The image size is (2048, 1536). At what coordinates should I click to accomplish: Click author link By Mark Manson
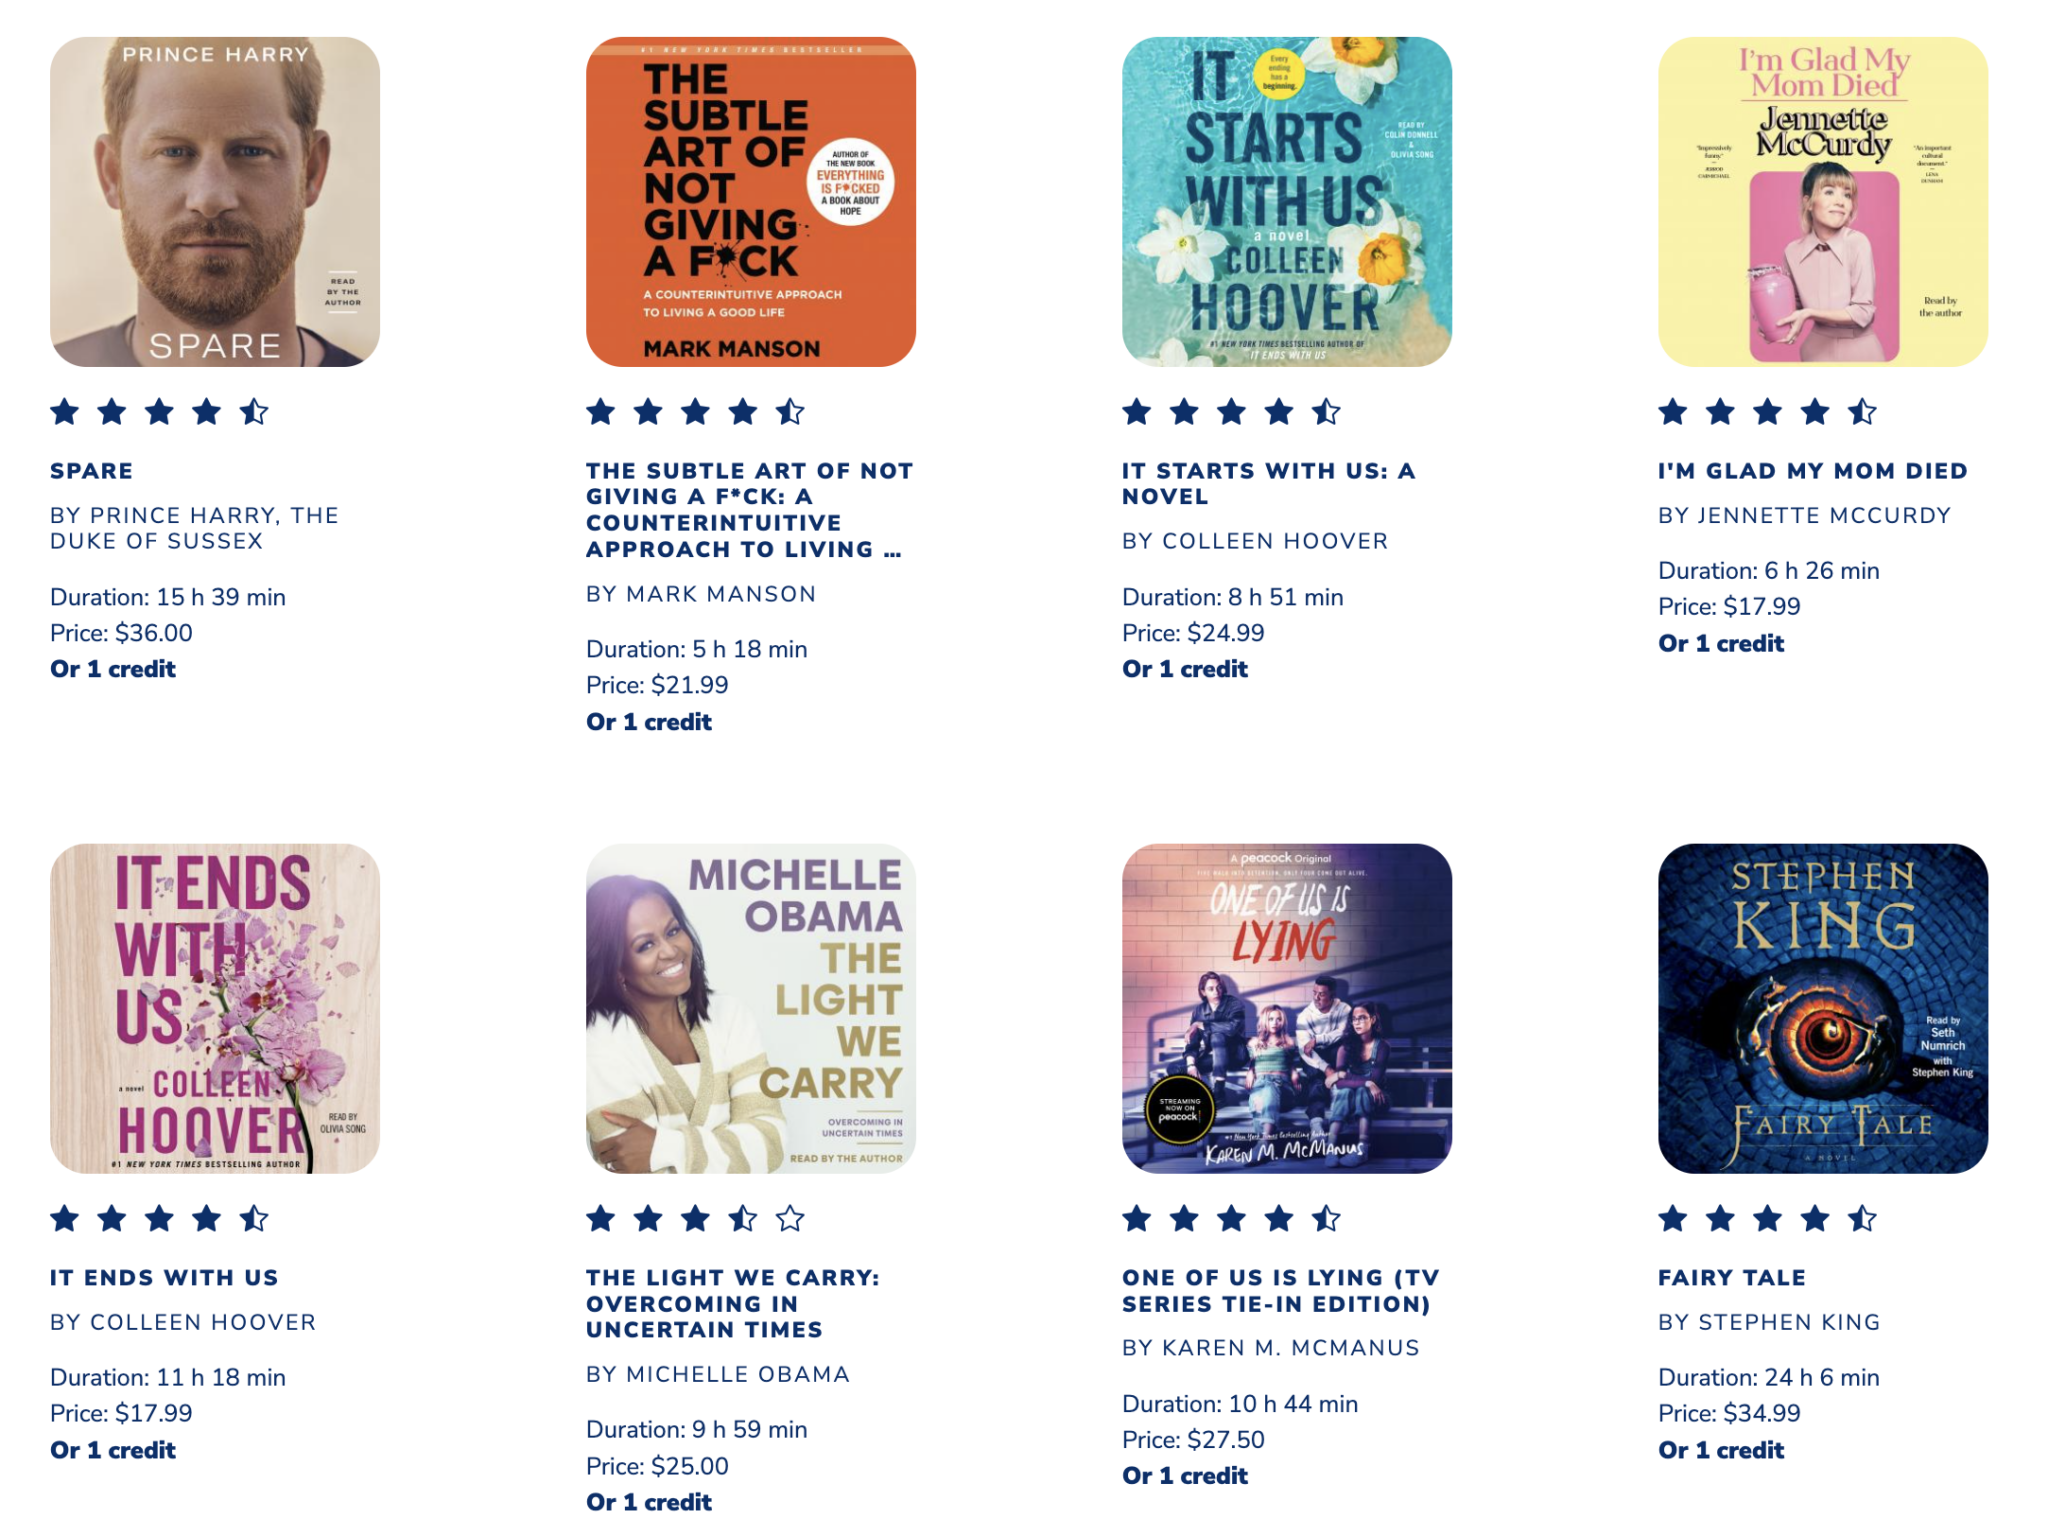(x=701, y=594)
